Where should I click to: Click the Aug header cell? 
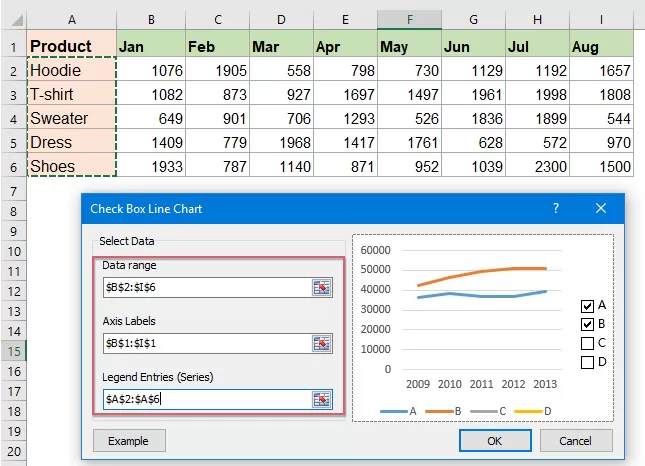coord(601,43)
